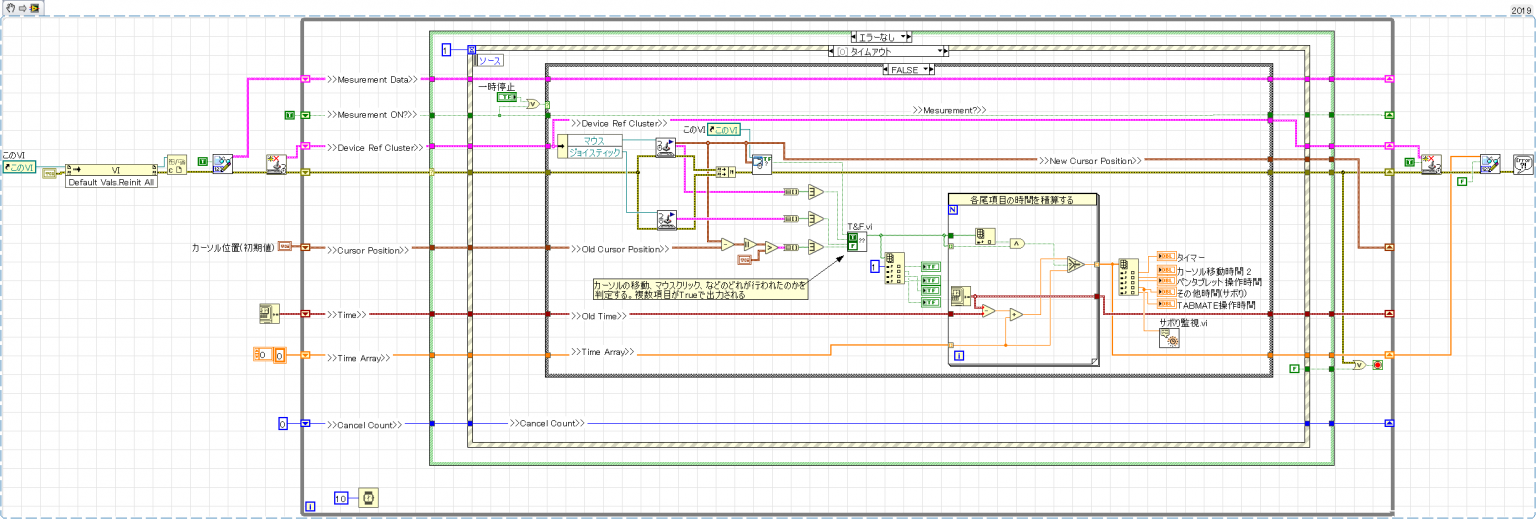
Task: Click the Cancel Count constant 0
Action: pyautogui.click(x=283, y=424)
